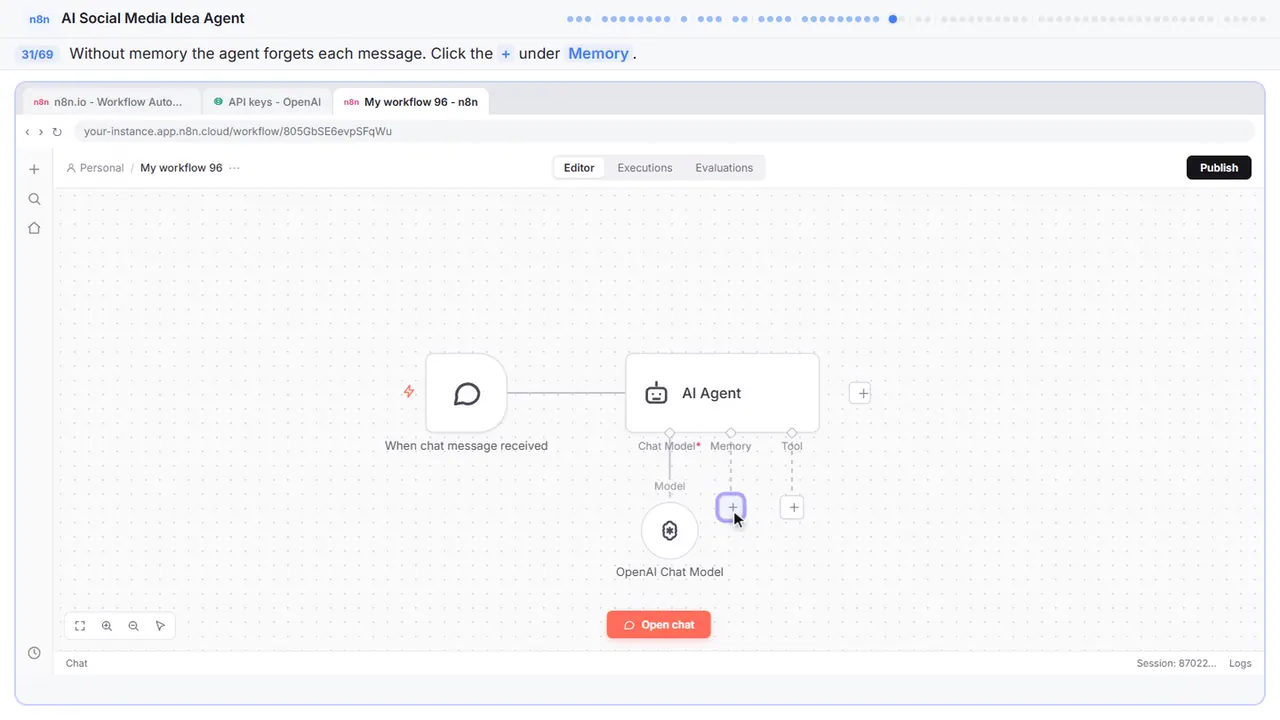Click the browser URL address field
The height and width of the screenshot is (720, 1280).
[663, 131]
